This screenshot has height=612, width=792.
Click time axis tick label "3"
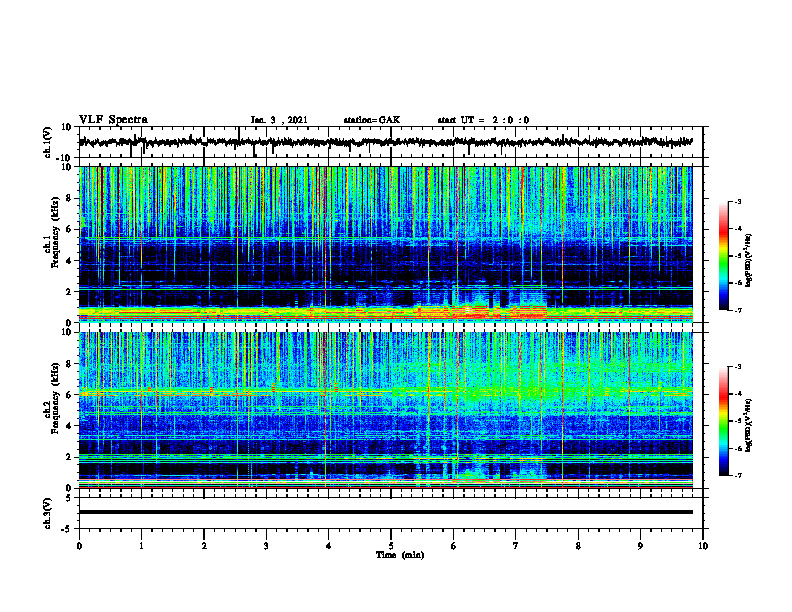266,546
